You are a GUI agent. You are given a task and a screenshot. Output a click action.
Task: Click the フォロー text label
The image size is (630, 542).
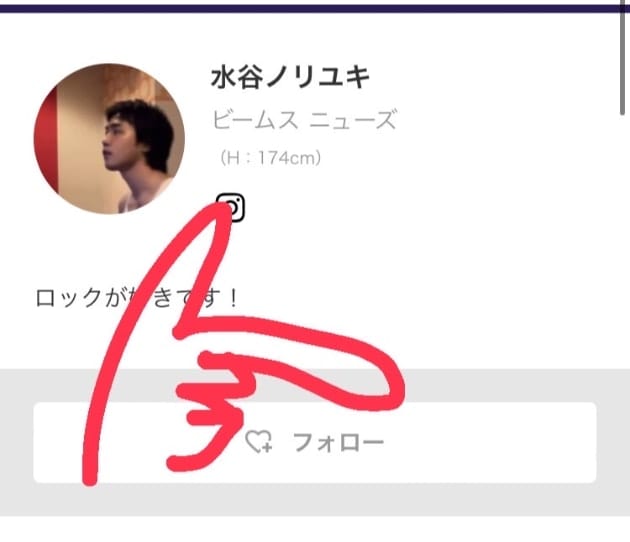coord(338,442)
